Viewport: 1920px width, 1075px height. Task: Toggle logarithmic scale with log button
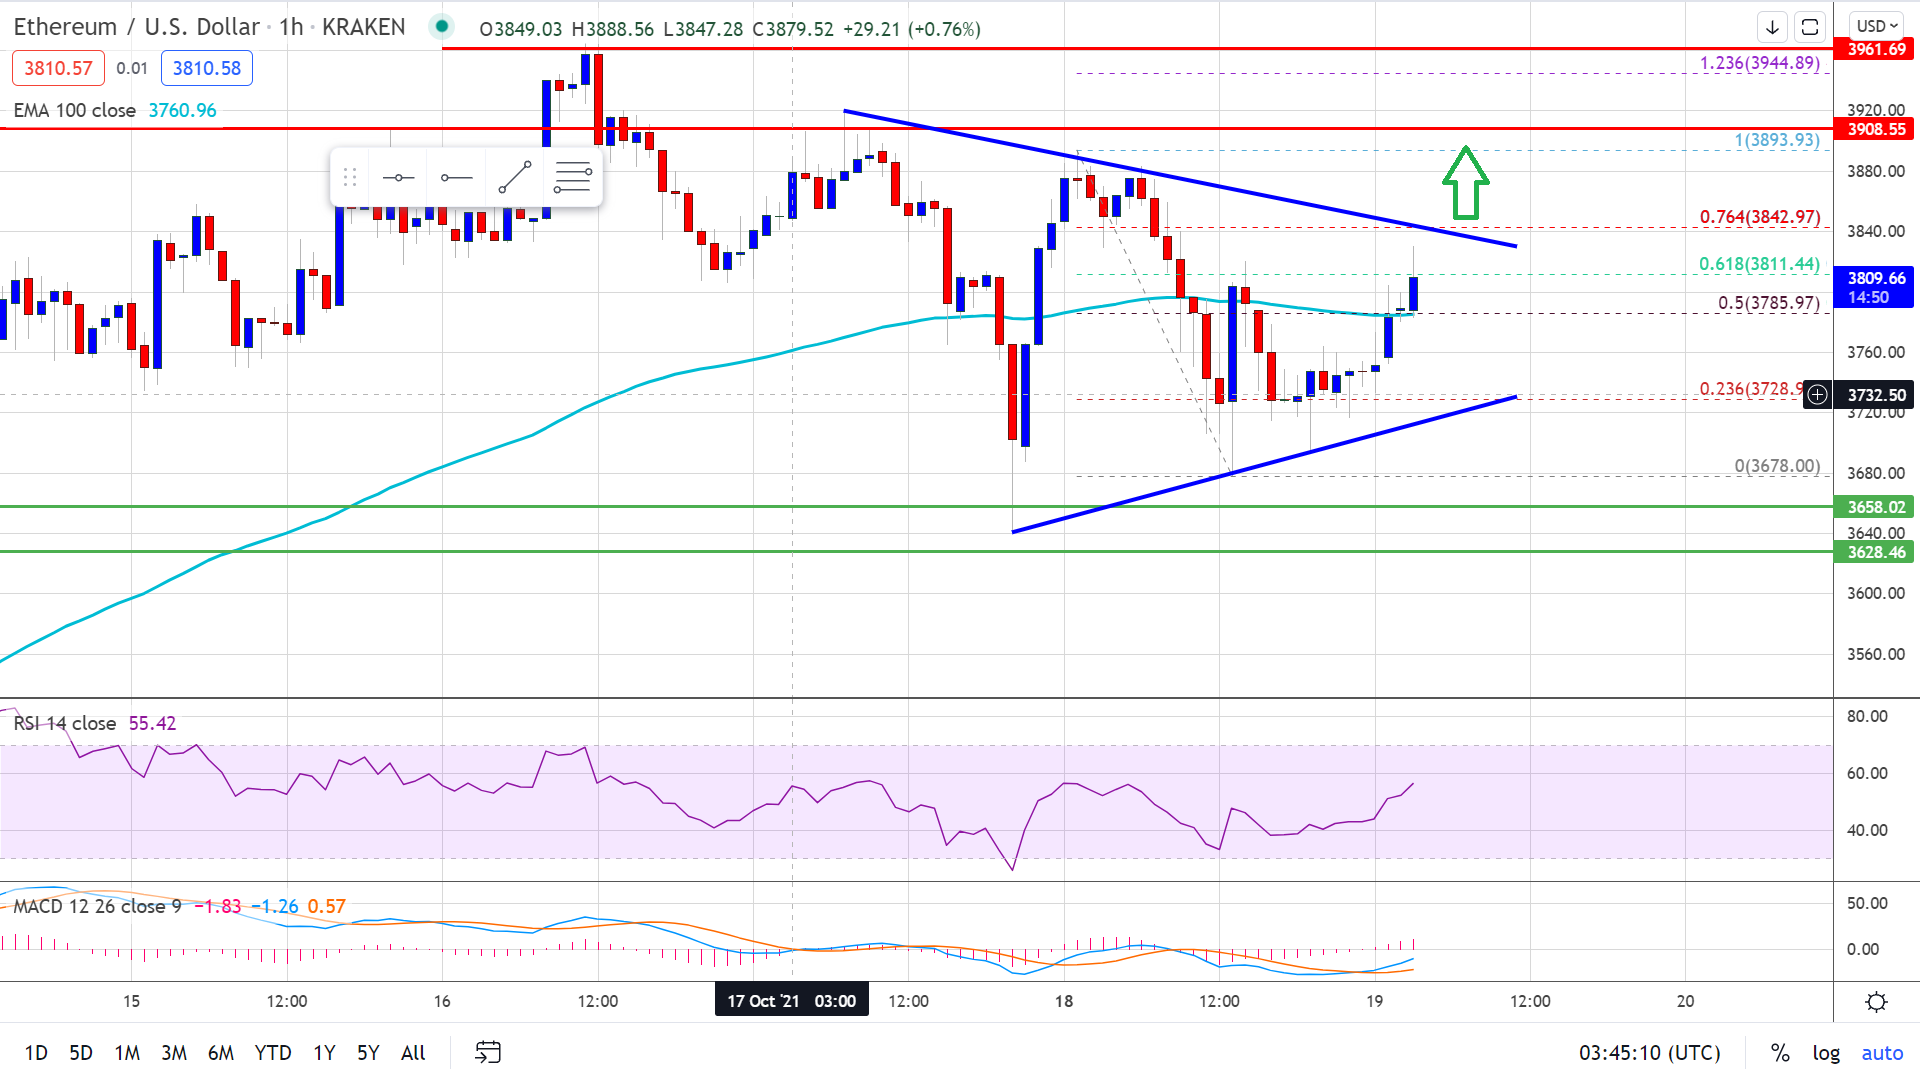1827,1053
